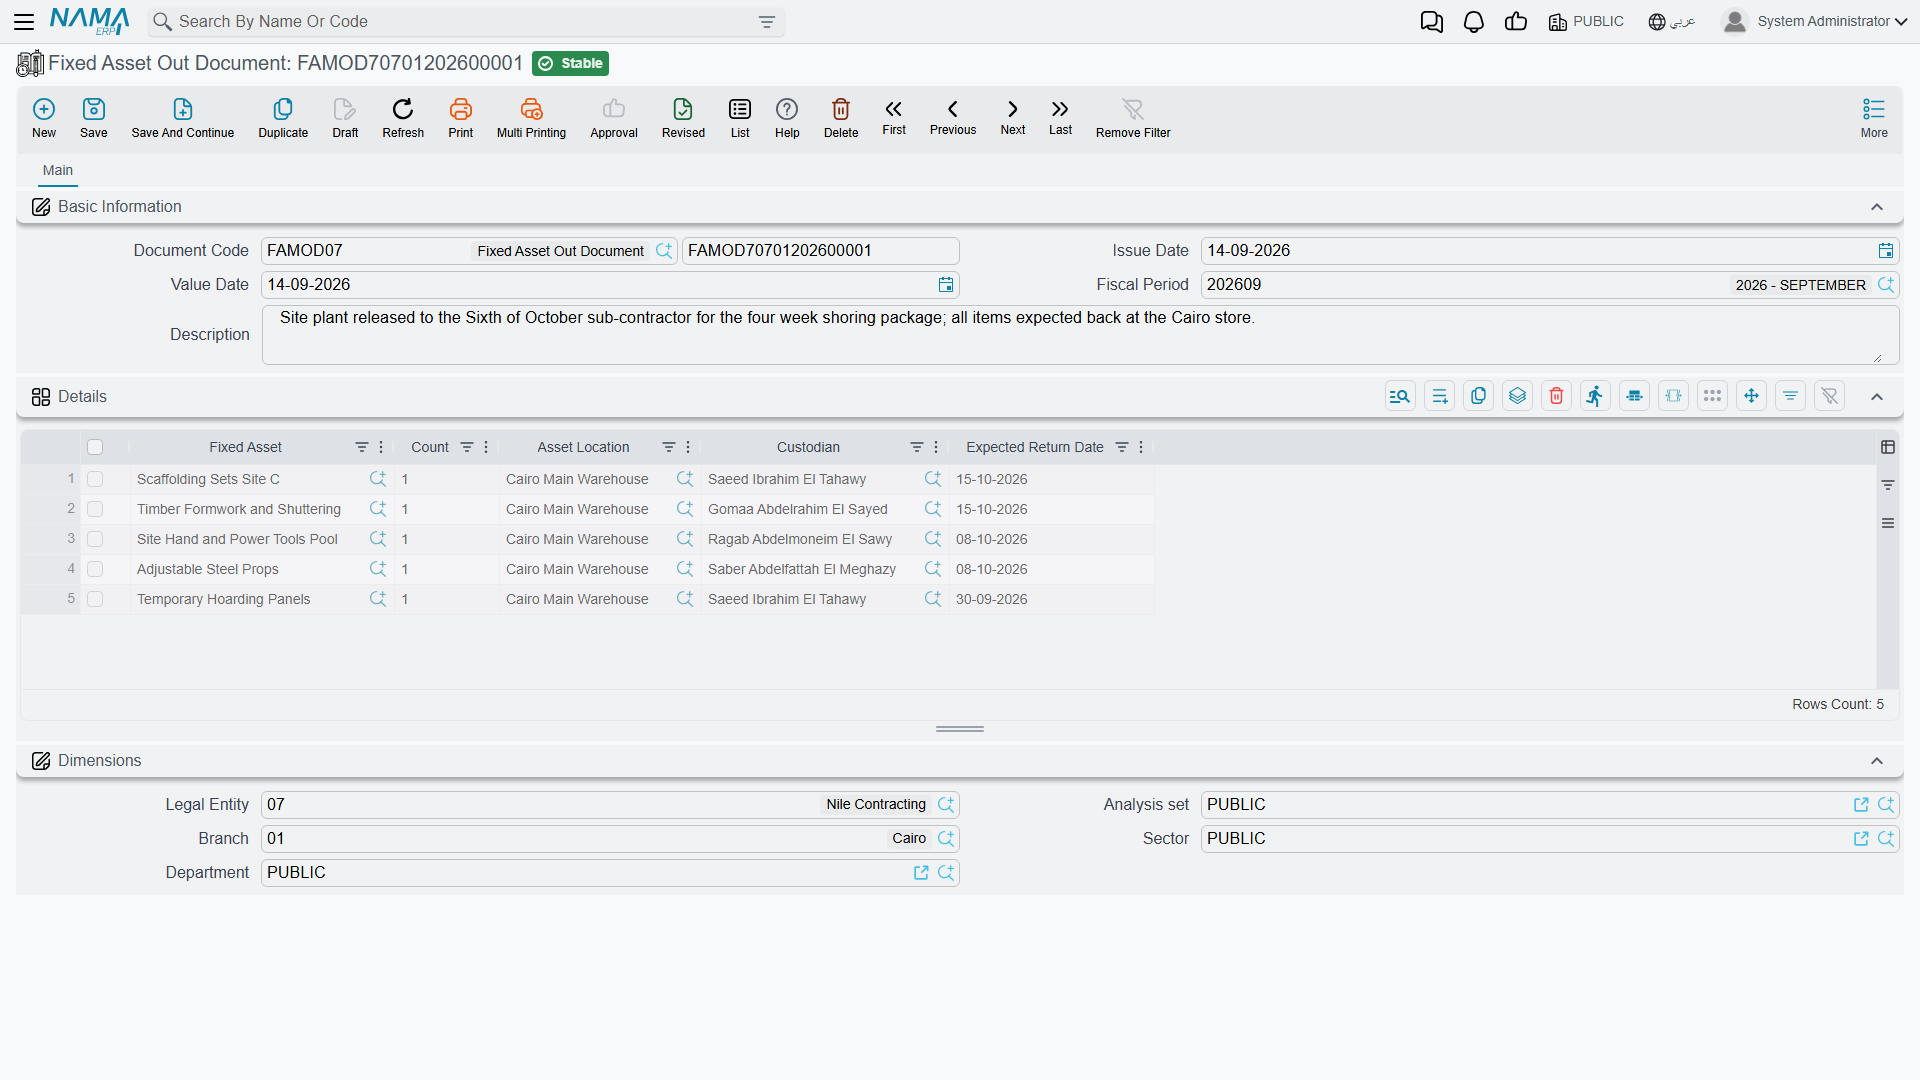Open grid column settings icon
The height and width of the screenshot is (1080, 1920).
click(x=1888, y=447)
